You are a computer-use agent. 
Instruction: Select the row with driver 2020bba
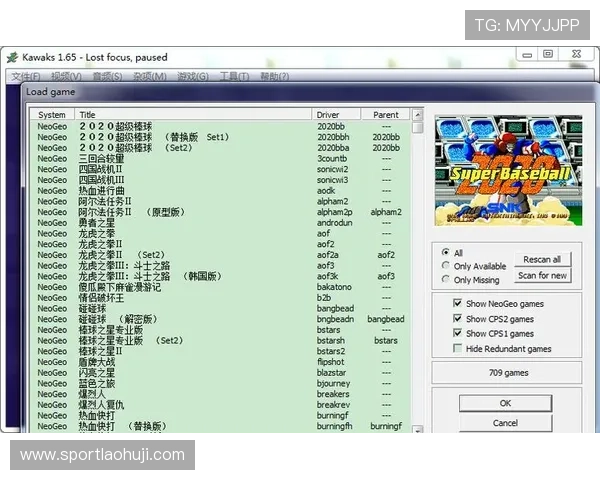(x=220, y=148)
